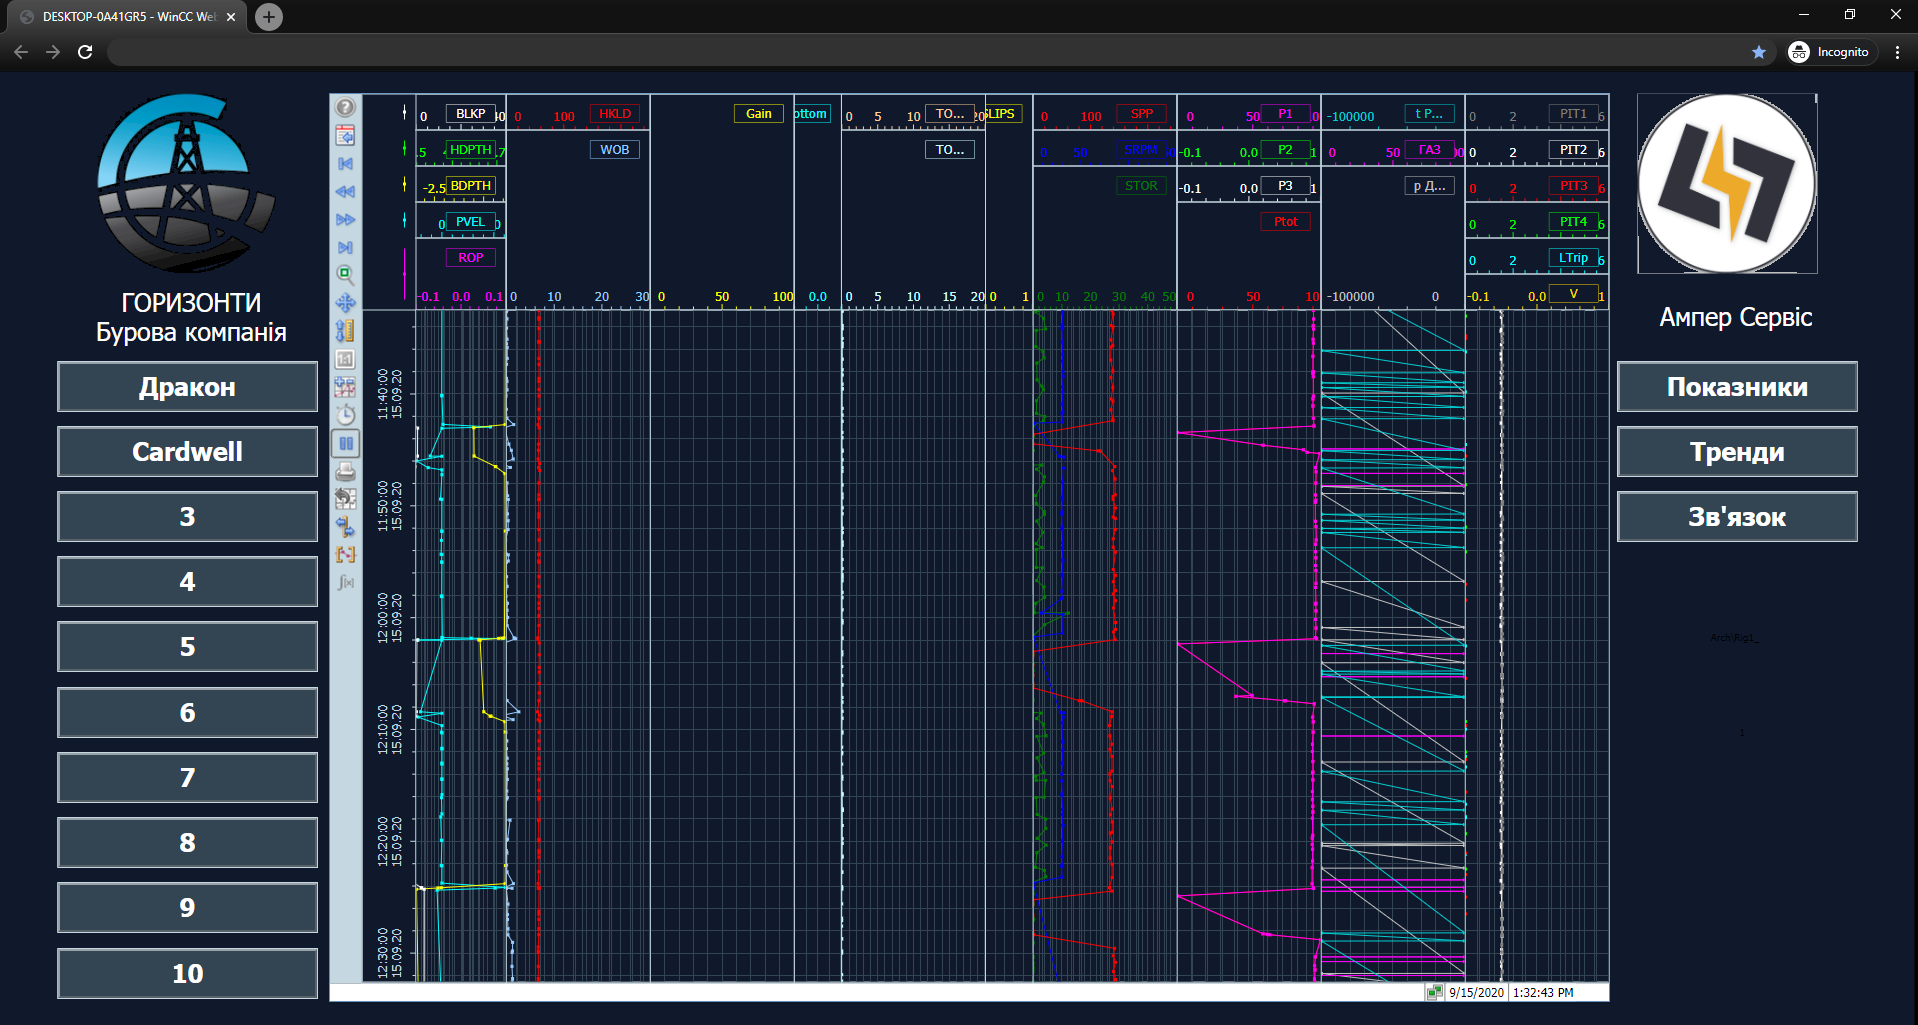Click the PIT1 trend label

click(x=1574, y=114)
